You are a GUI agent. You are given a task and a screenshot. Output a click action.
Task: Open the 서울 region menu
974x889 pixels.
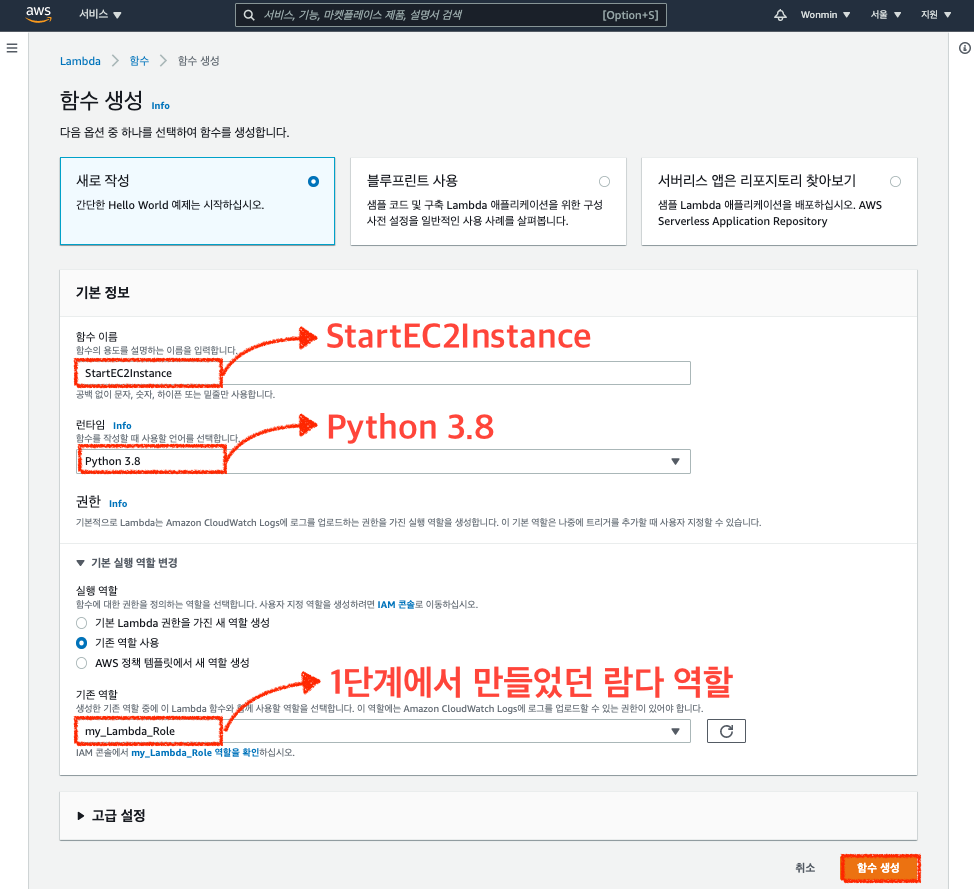(x=885, y=15)
